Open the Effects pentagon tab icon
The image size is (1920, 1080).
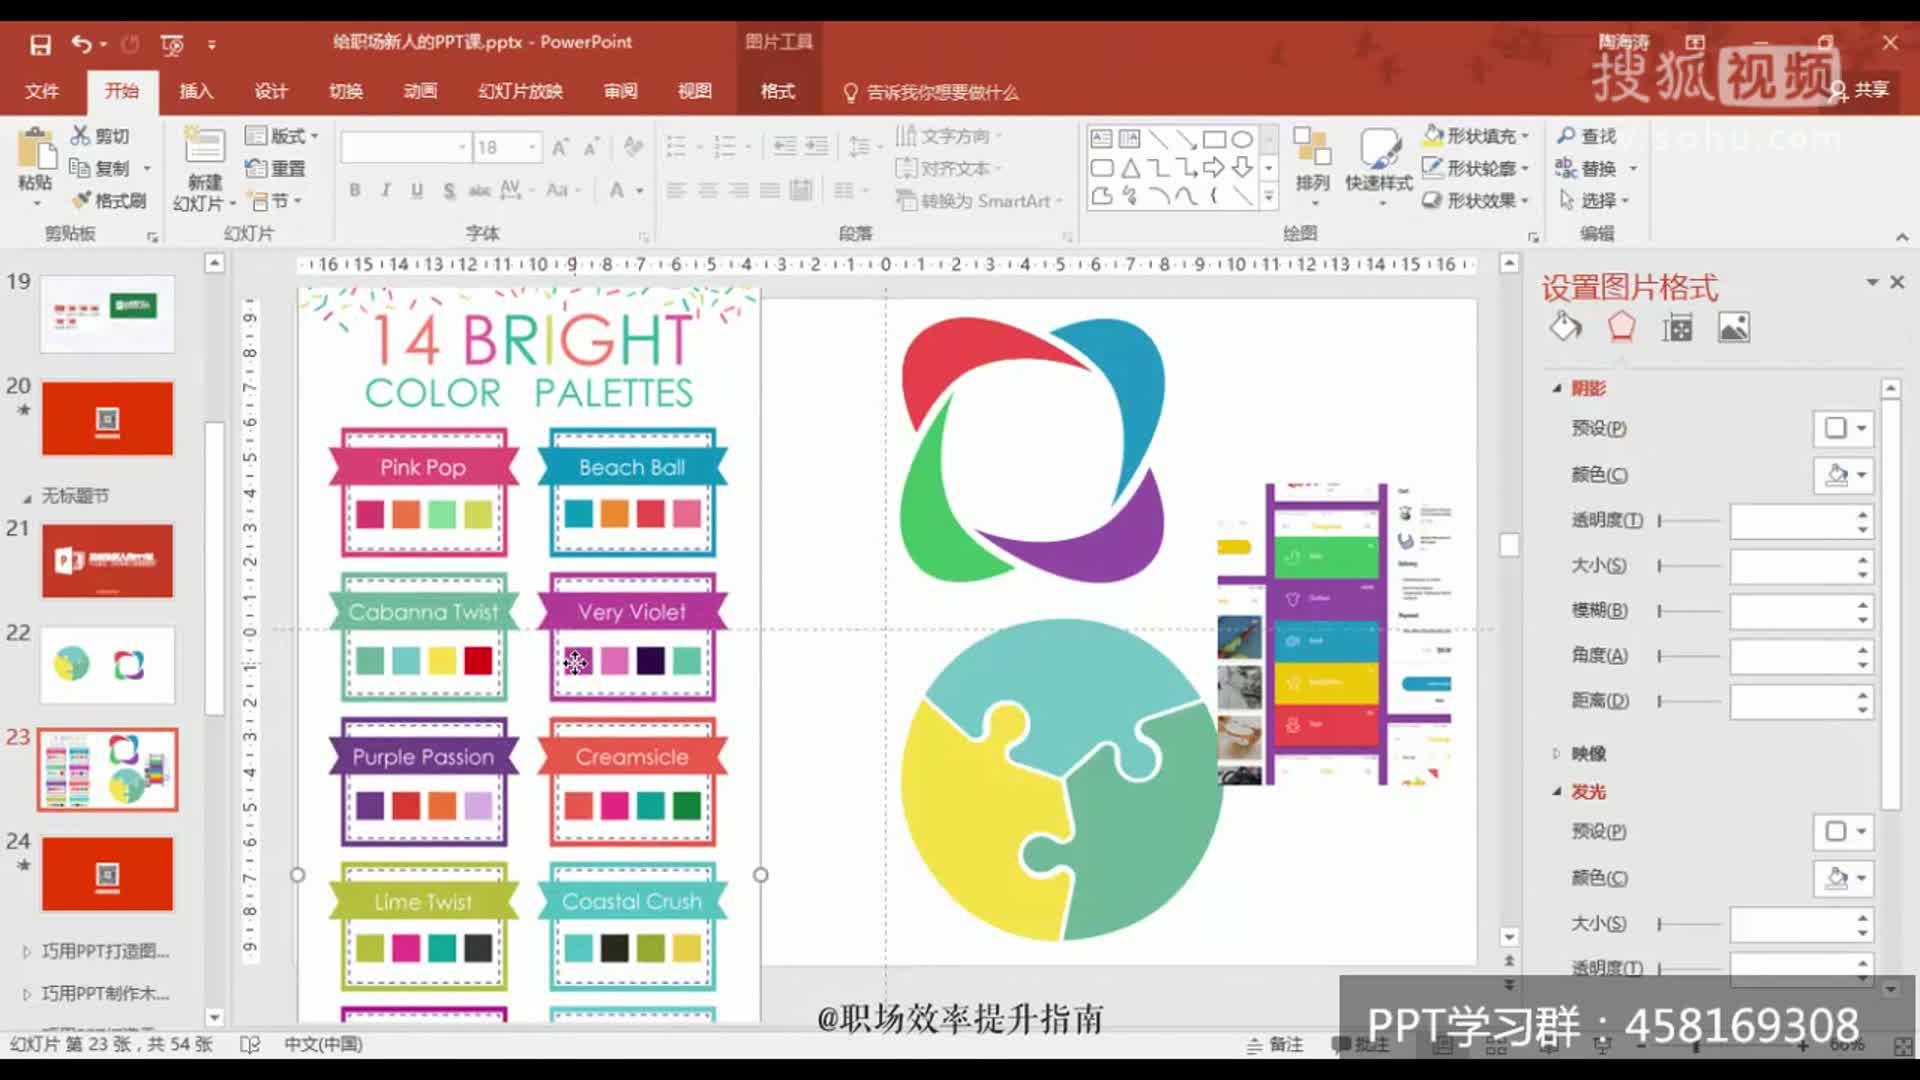point(1621,328)
